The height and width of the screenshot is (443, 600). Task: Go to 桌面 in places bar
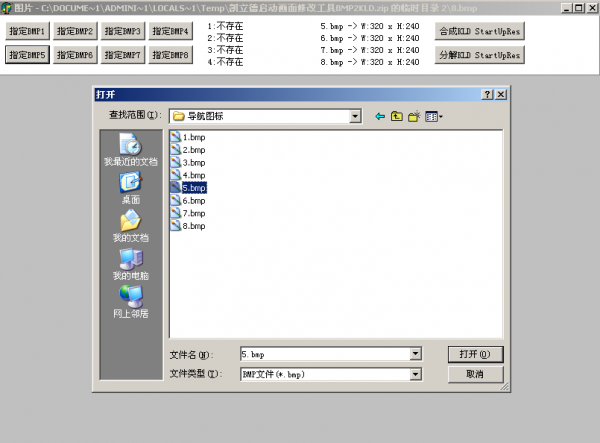click(130, 188)
